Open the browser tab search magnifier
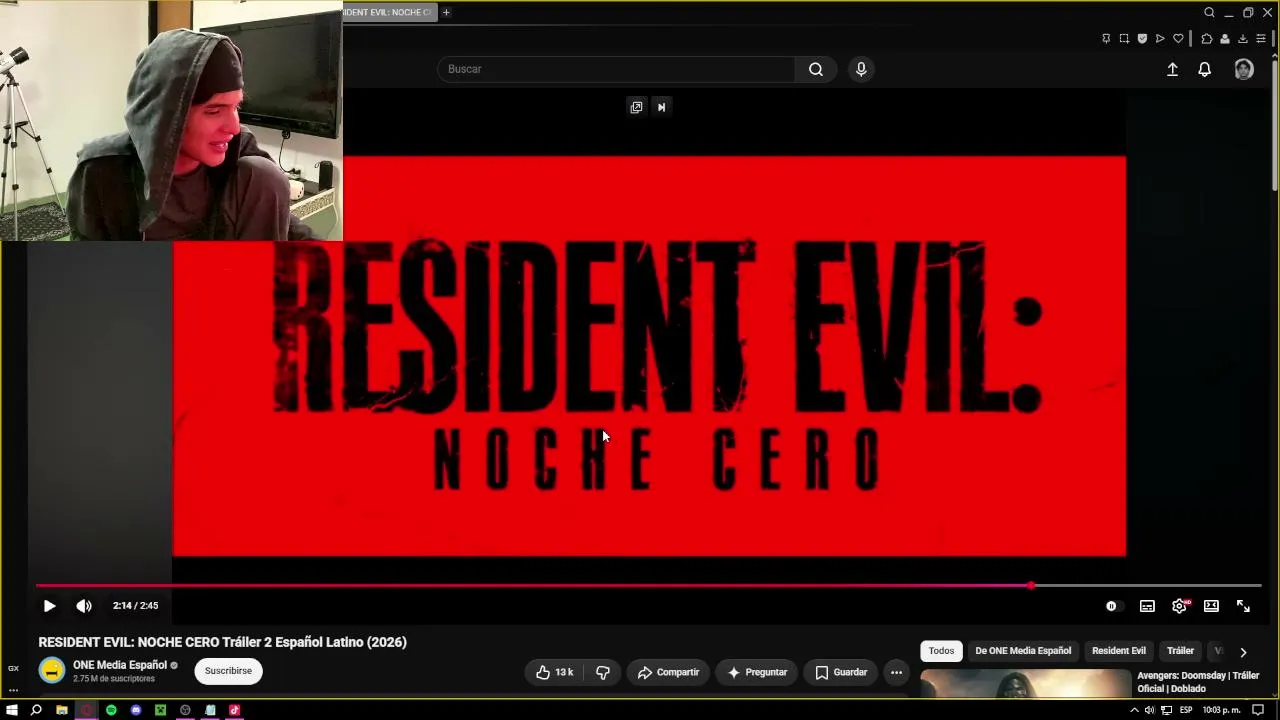1280x720 pixels. click(x=1209, y=12)
